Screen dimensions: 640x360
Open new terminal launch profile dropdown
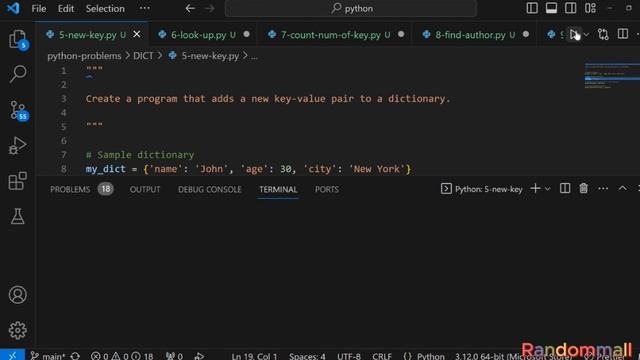click(x=547, y=189)
